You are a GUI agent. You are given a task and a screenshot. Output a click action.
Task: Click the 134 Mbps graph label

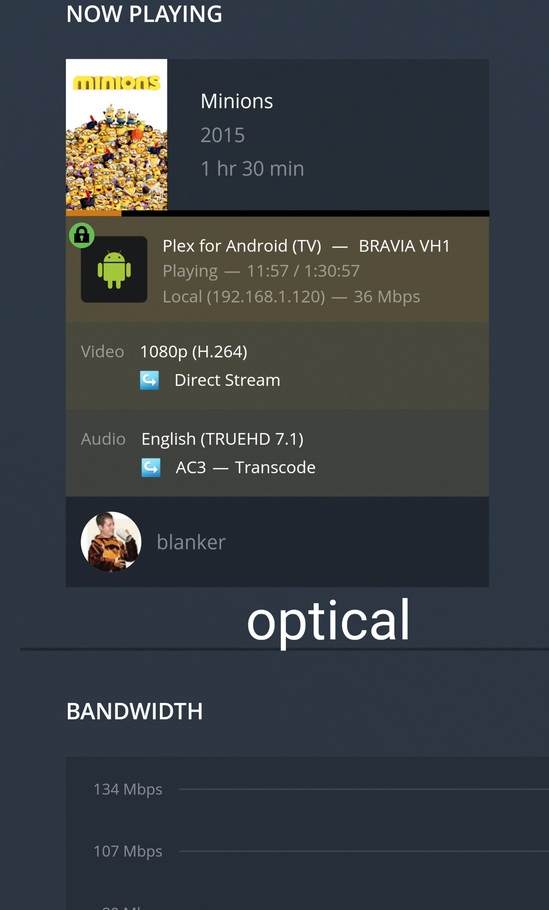128,789
